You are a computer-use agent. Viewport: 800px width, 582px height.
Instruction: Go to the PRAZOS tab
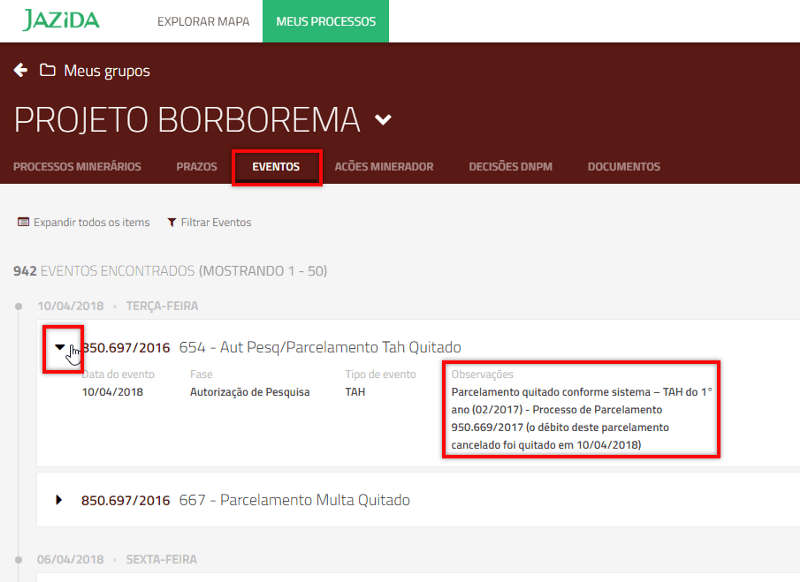point(196,167)
